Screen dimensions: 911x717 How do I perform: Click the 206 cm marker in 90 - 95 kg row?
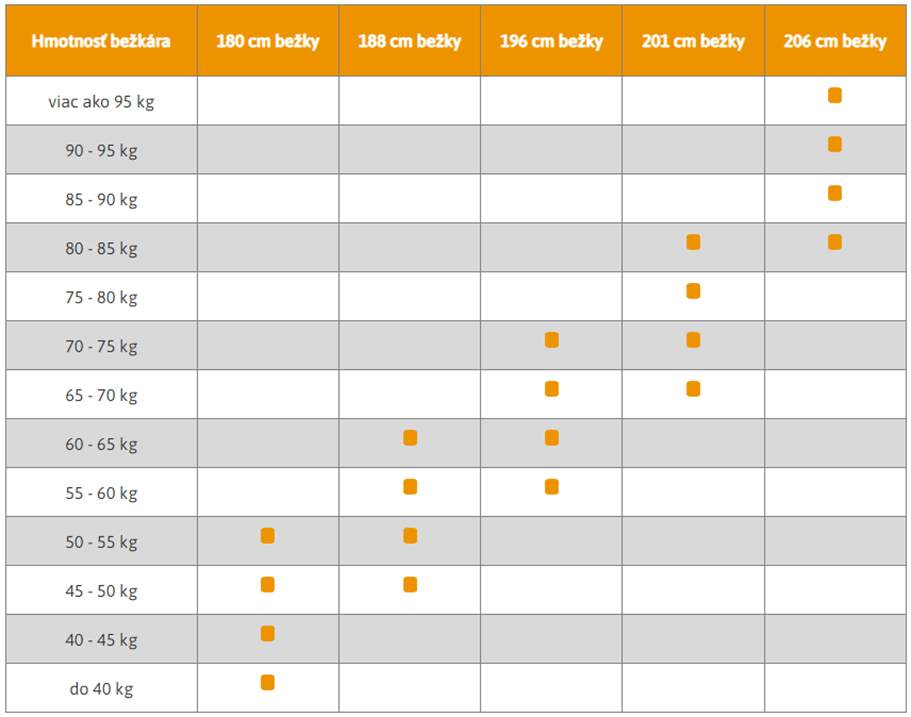click(835, 144)
